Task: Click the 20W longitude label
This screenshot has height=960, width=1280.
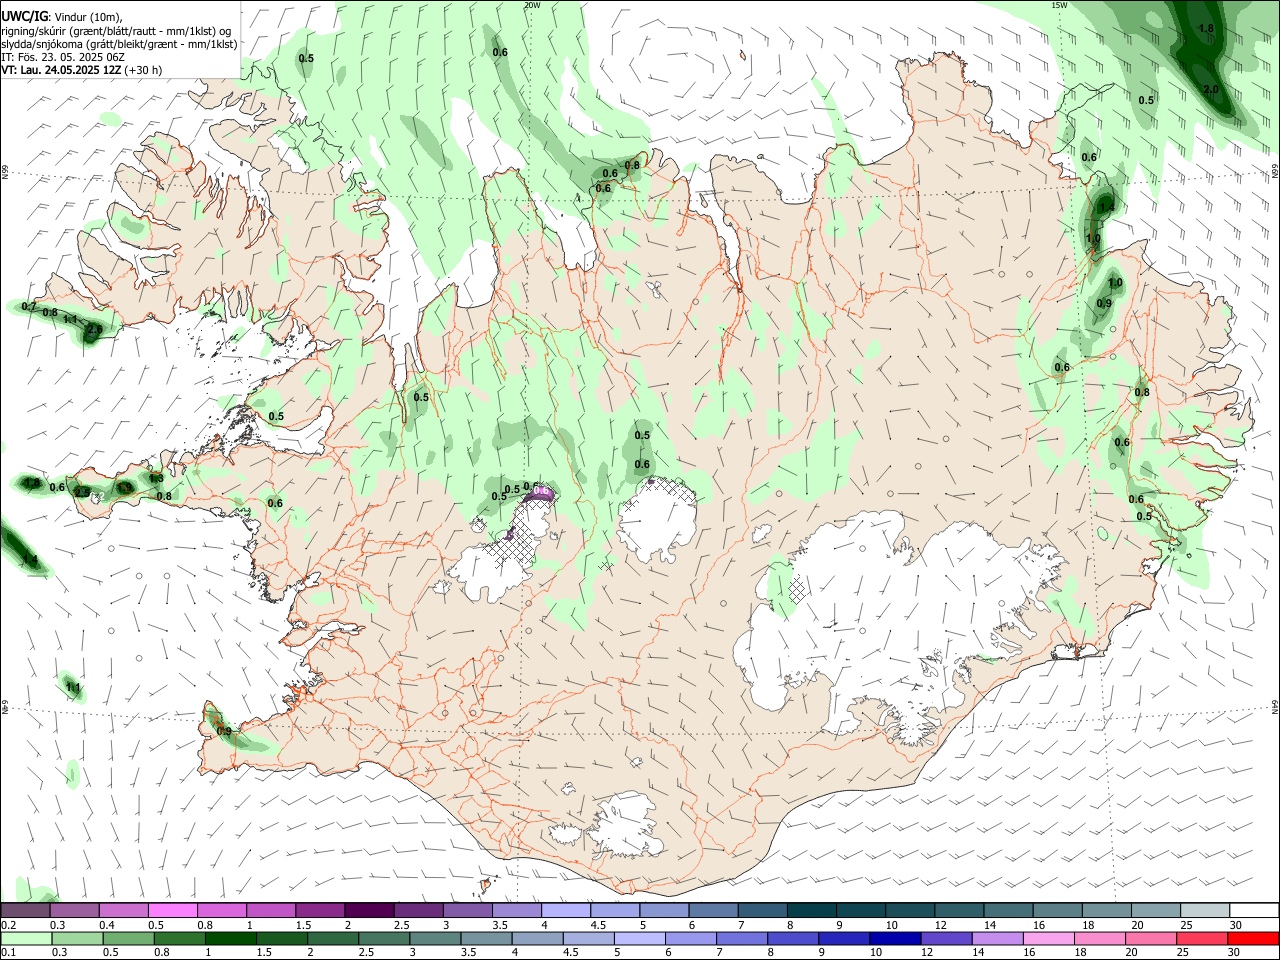Action: (532, 5)
